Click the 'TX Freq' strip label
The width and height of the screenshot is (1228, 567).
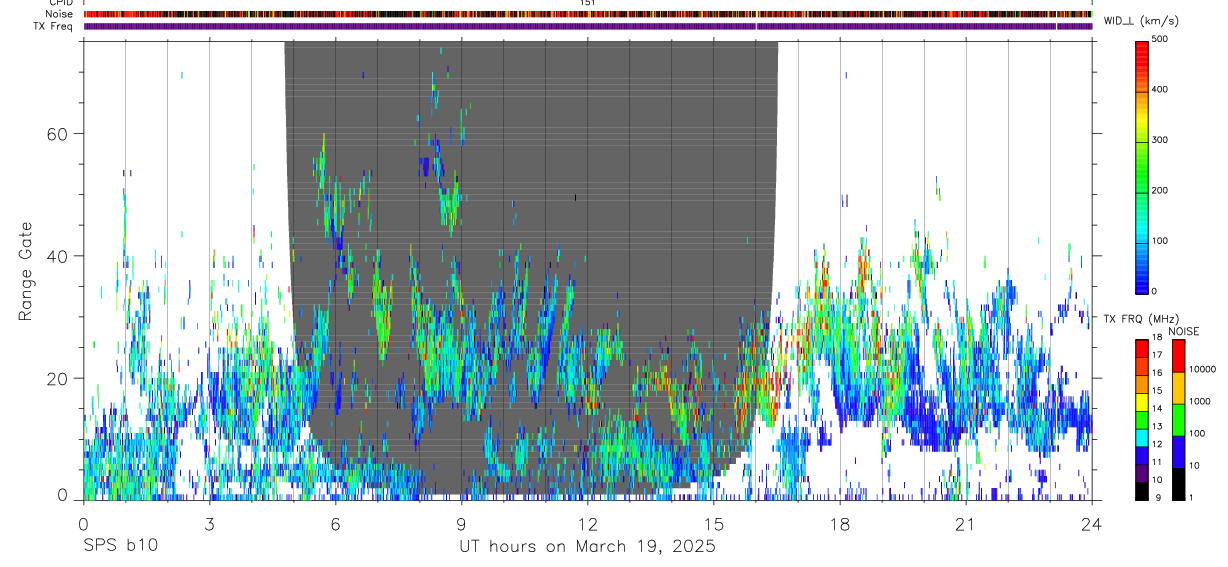[54, 26]
